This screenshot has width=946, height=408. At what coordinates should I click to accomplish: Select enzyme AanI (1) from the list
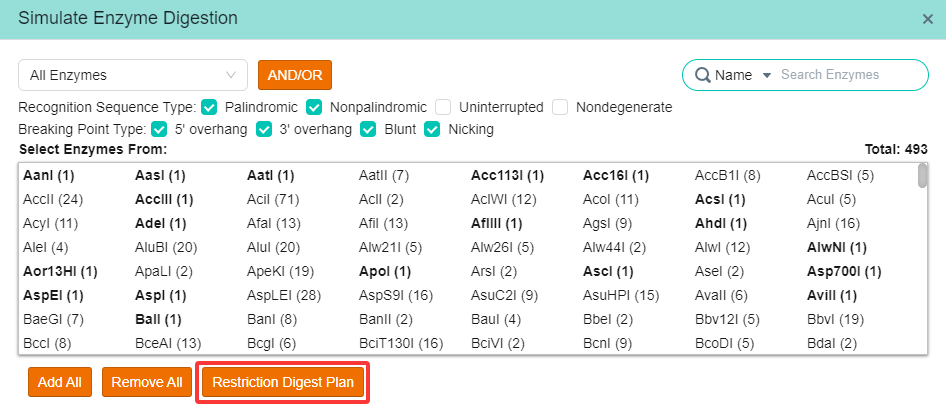click(x=49, y=176)
